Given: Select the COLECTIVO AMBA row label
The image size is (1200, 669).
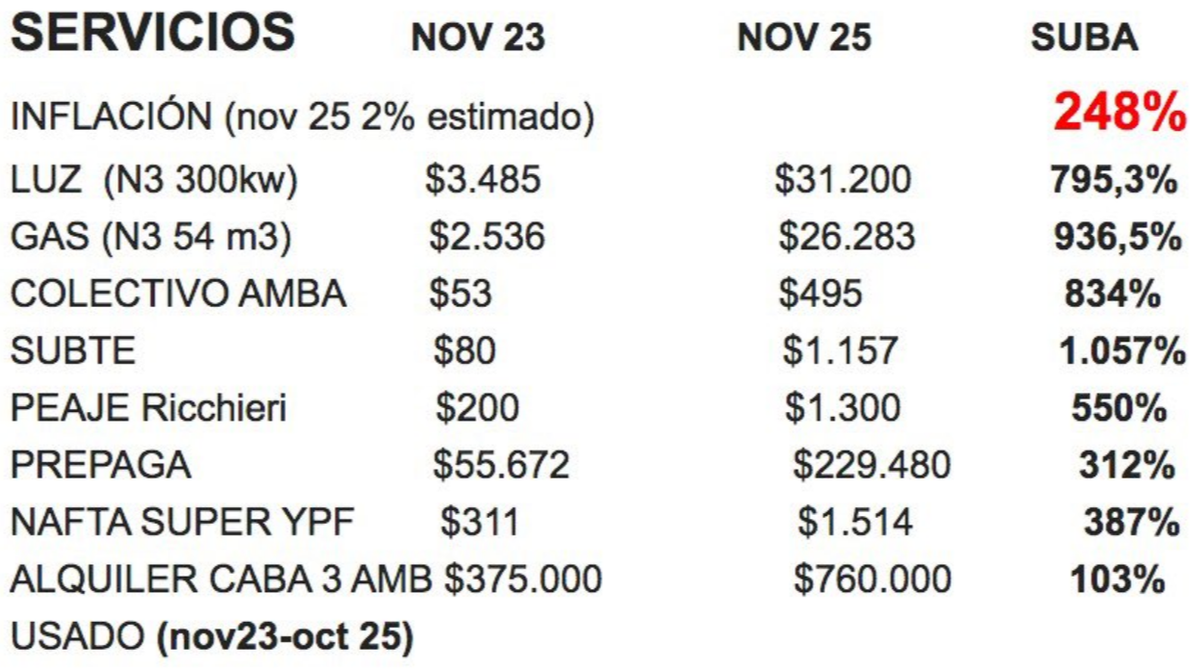Looking at the screenshot, I should pyautogui.click(x=178, y=294).
